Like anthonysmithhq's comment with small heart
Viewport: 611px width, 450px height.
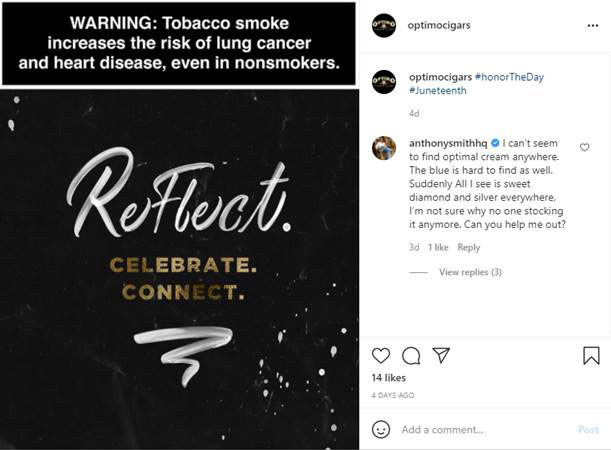585,148
